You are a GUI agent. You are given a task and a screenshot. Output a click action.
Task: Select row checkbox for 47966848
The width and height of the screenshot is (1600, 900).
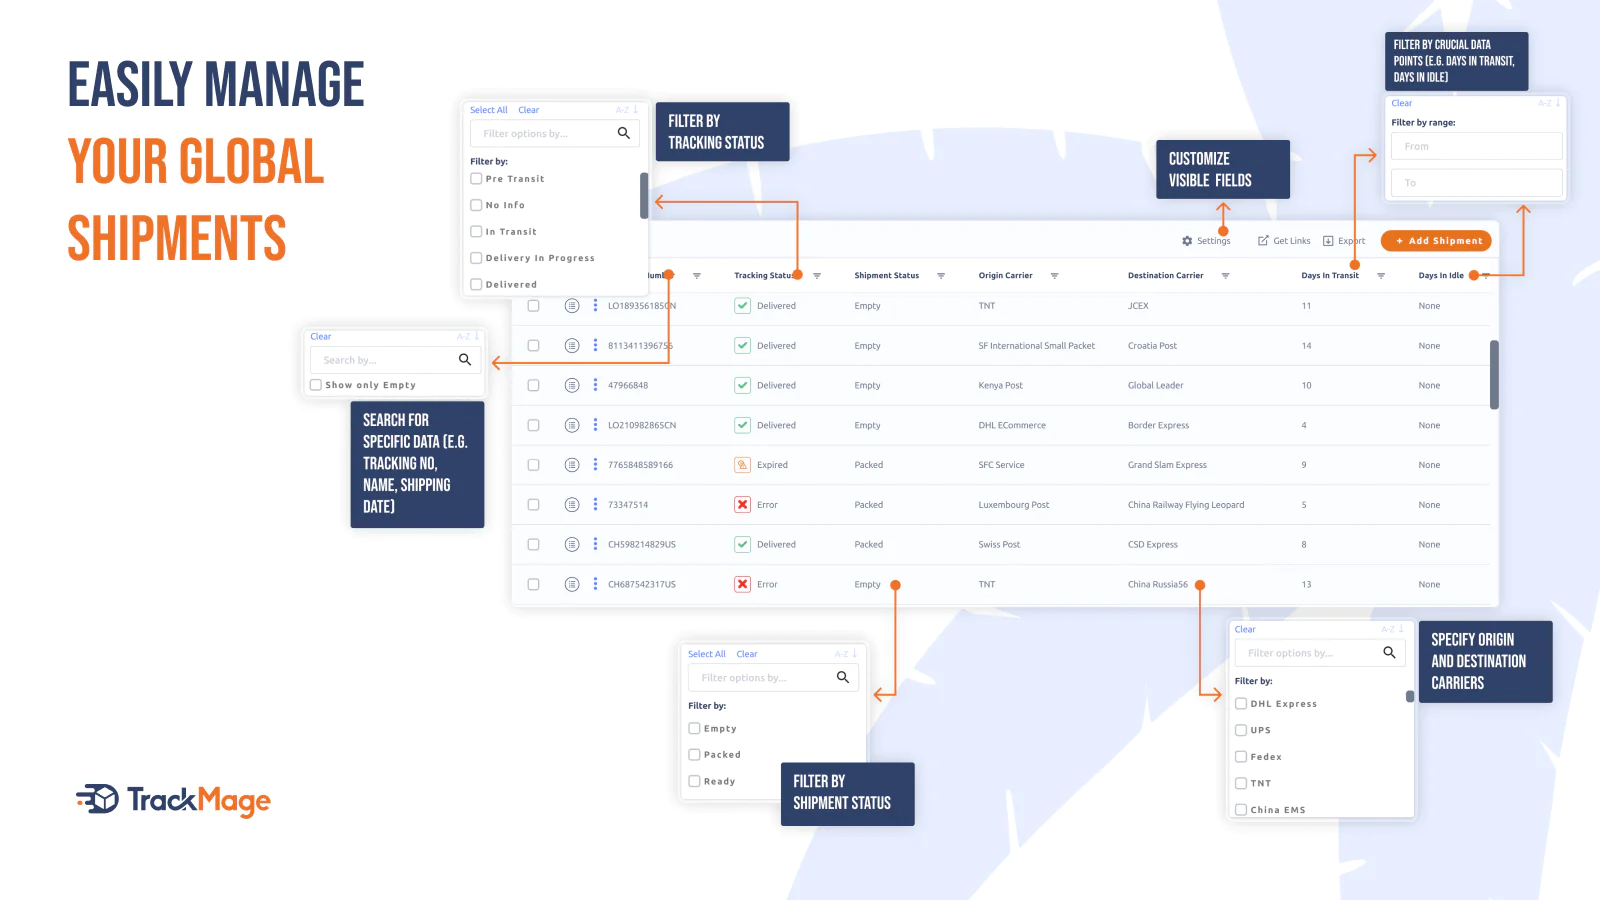[x=533, y=385]
